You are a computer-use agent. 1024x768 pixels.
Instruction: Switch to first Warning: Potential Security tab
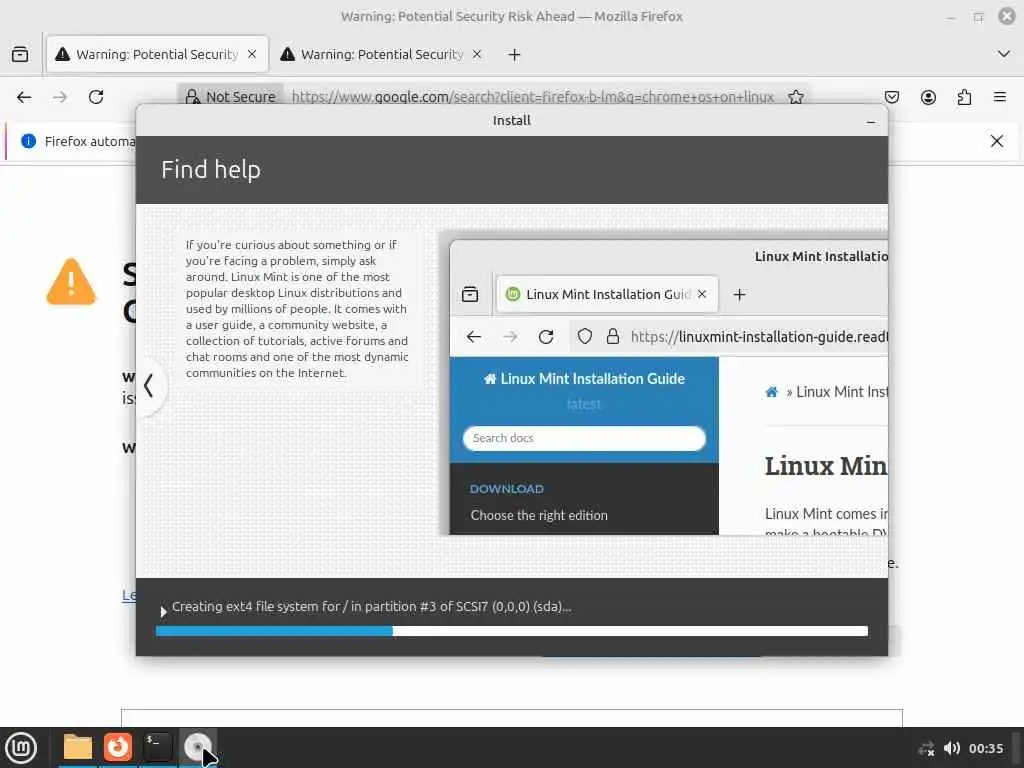point(157,54)
